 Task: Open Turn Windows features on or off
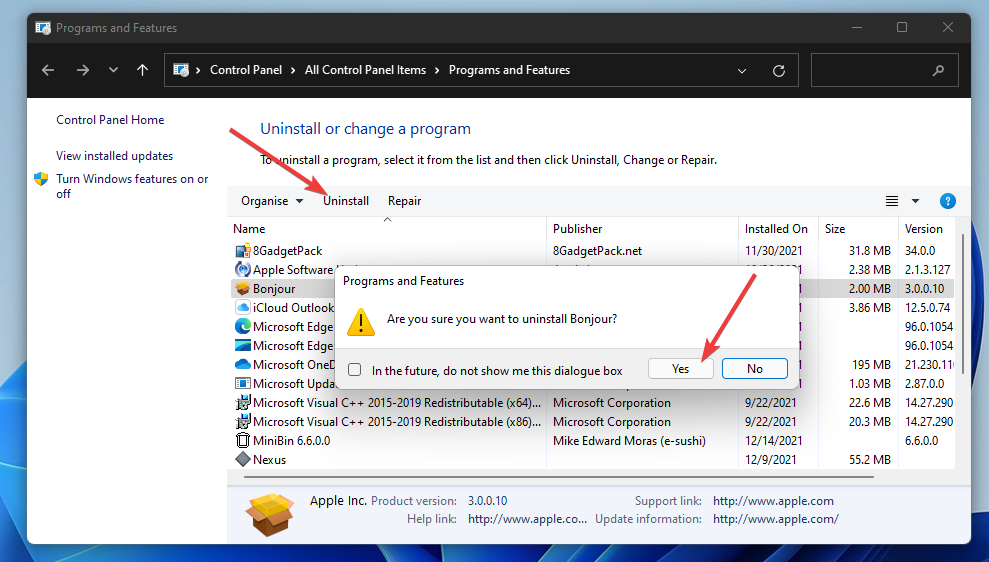point(132,186)
